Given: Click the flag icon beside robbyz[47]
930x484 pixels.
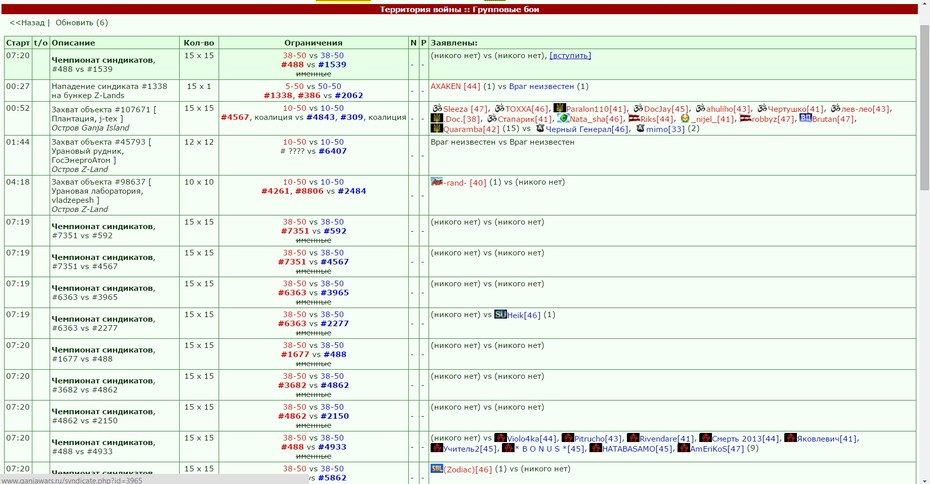Looking at the screenshot, I should (745, 119).
